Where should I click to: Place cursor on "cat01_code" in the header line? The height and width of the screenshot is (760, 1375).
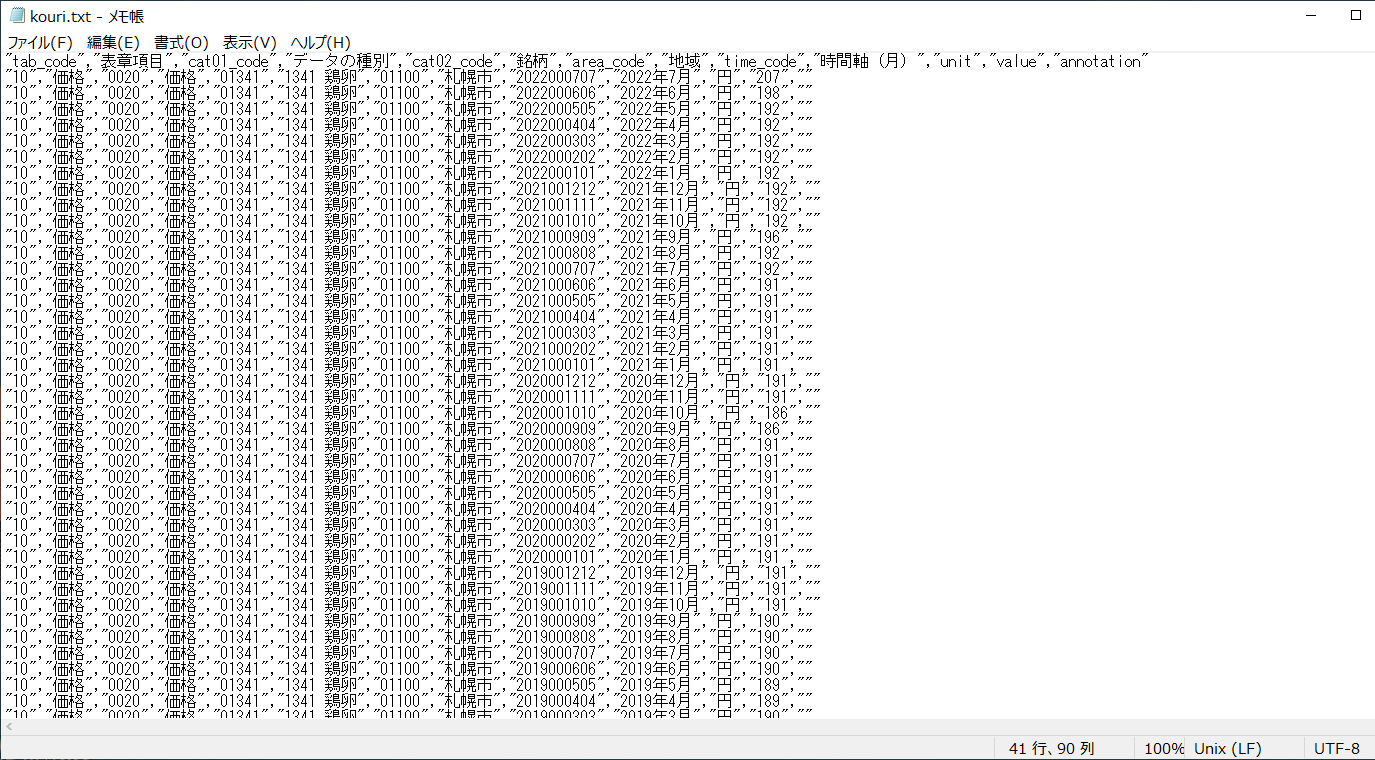click(230, 62)
